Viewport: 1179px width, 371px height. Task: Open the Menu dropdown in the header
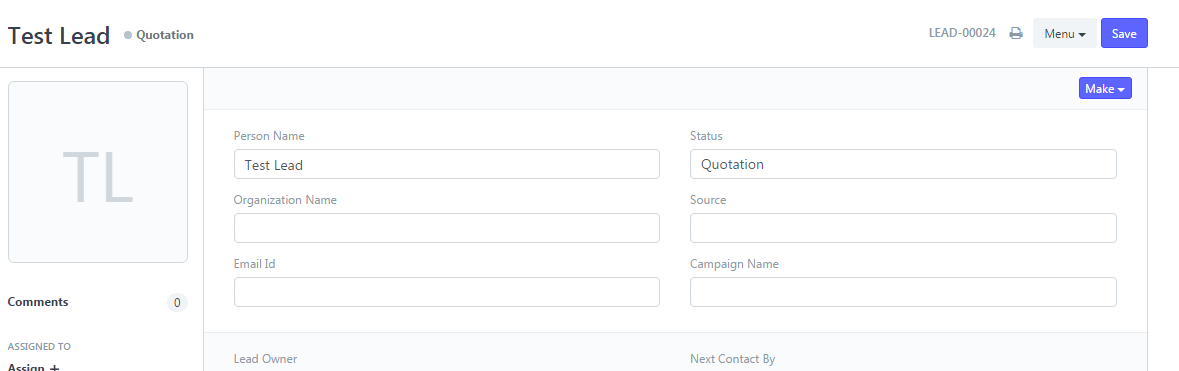pos(1065,33)
